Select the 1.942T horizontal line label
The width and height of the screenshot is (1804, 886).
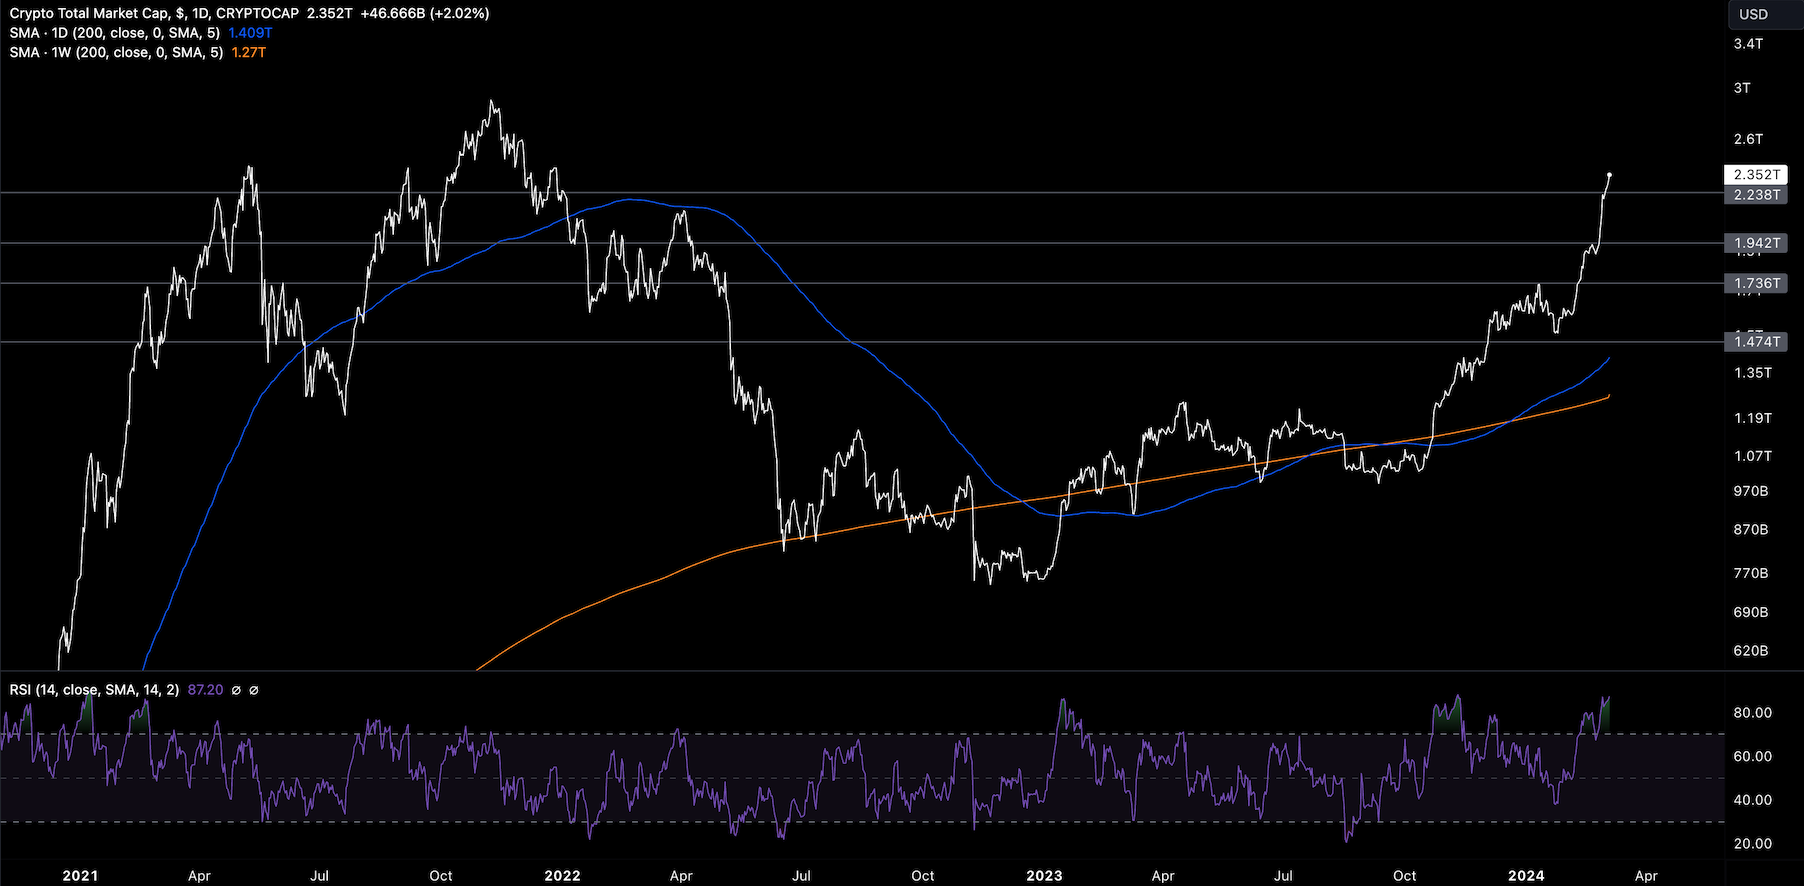1756,243
